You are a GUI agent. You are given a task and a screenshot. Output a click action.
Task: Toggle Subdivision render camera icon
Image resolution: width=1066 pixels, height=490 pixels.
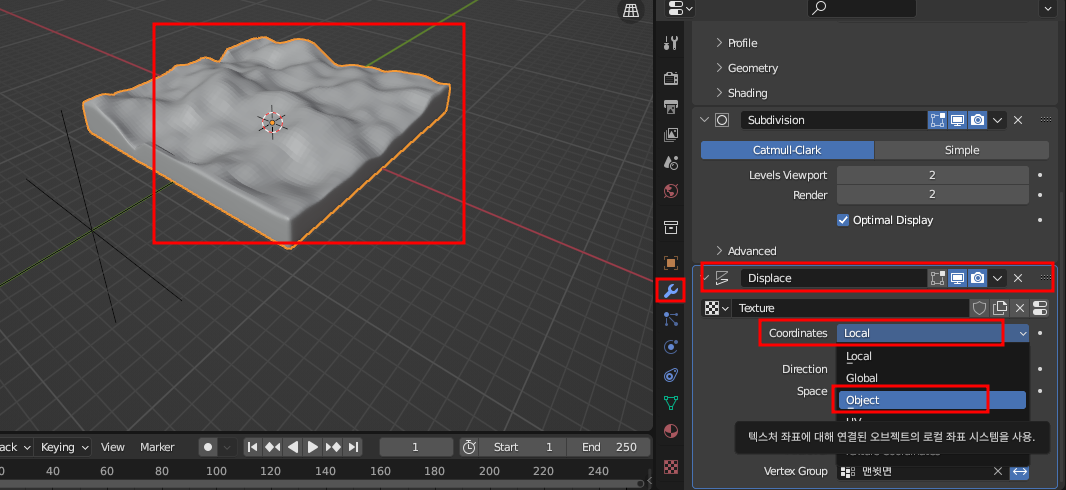point(978,120)
